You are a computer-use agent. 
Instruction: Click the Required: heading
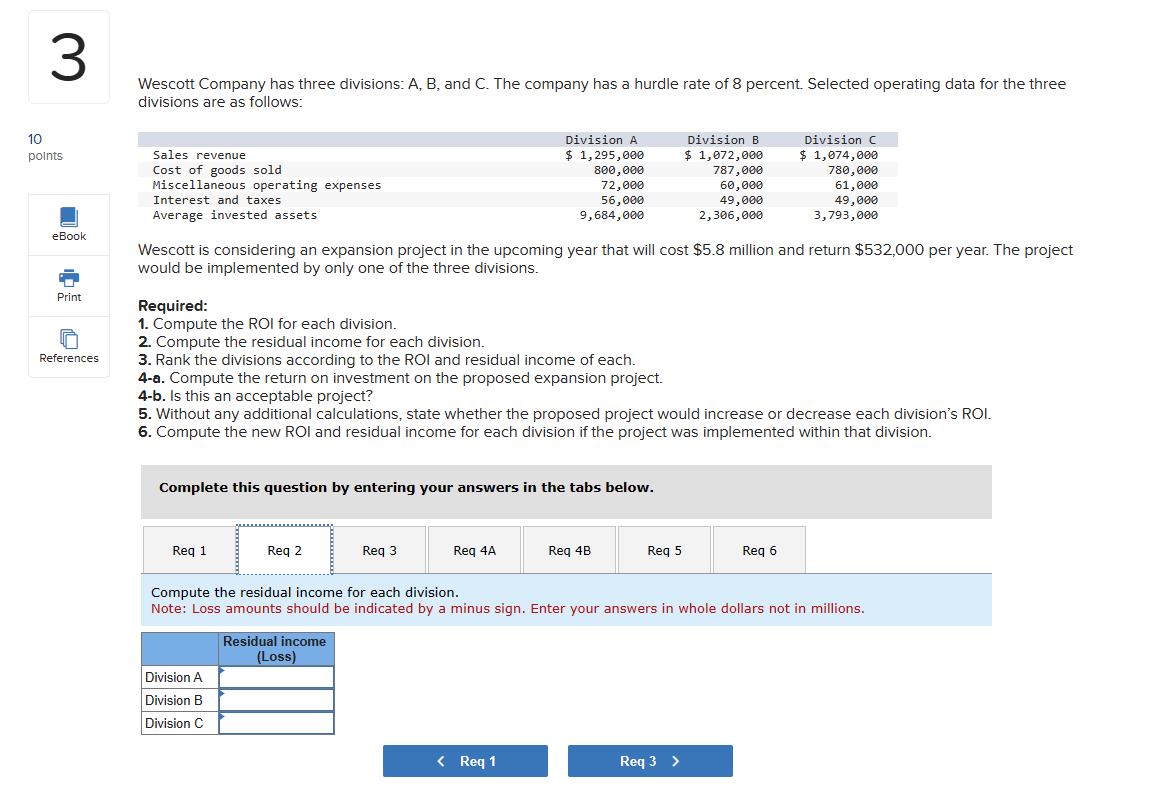click(x=173, y=306)
